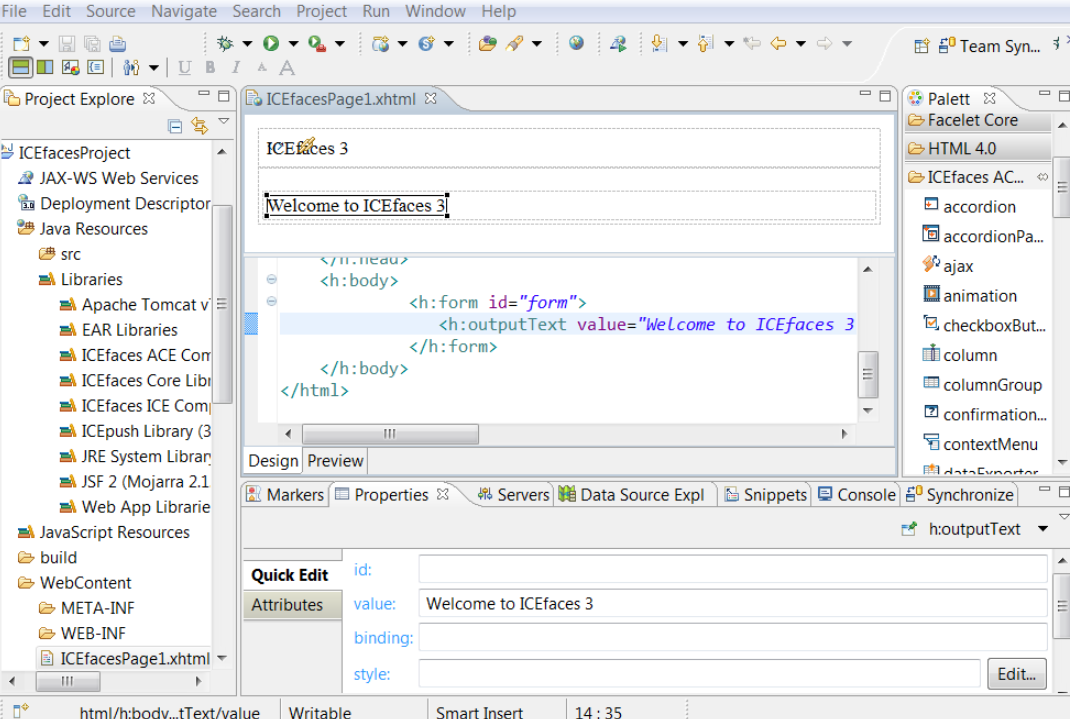Viewport: 1070px width, 719px height.
Task: Open the Run dropdown arrow
Action: pyautogui.click(x=293, y=44)
